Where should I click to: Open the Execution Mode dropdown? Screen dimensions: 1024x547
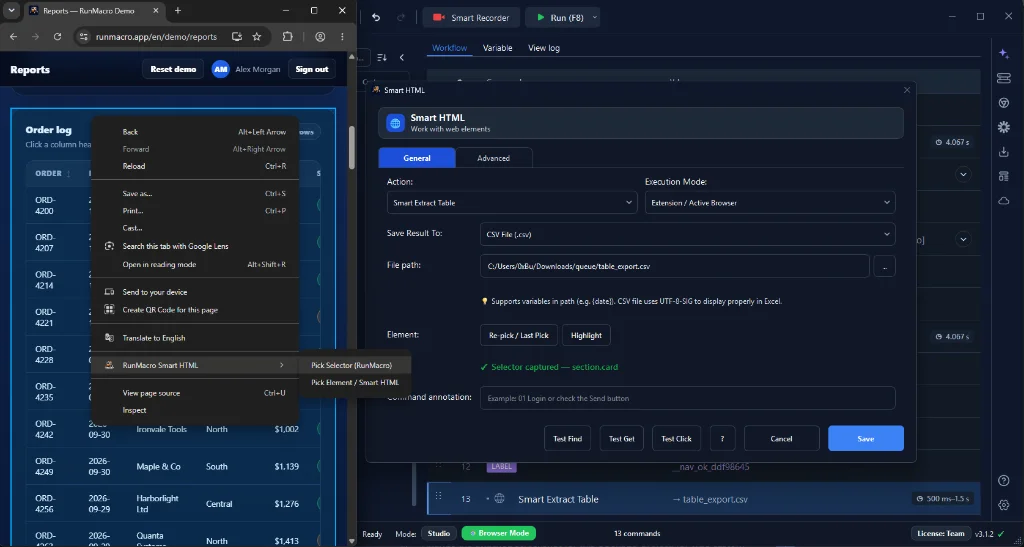[x=770, y=202]
